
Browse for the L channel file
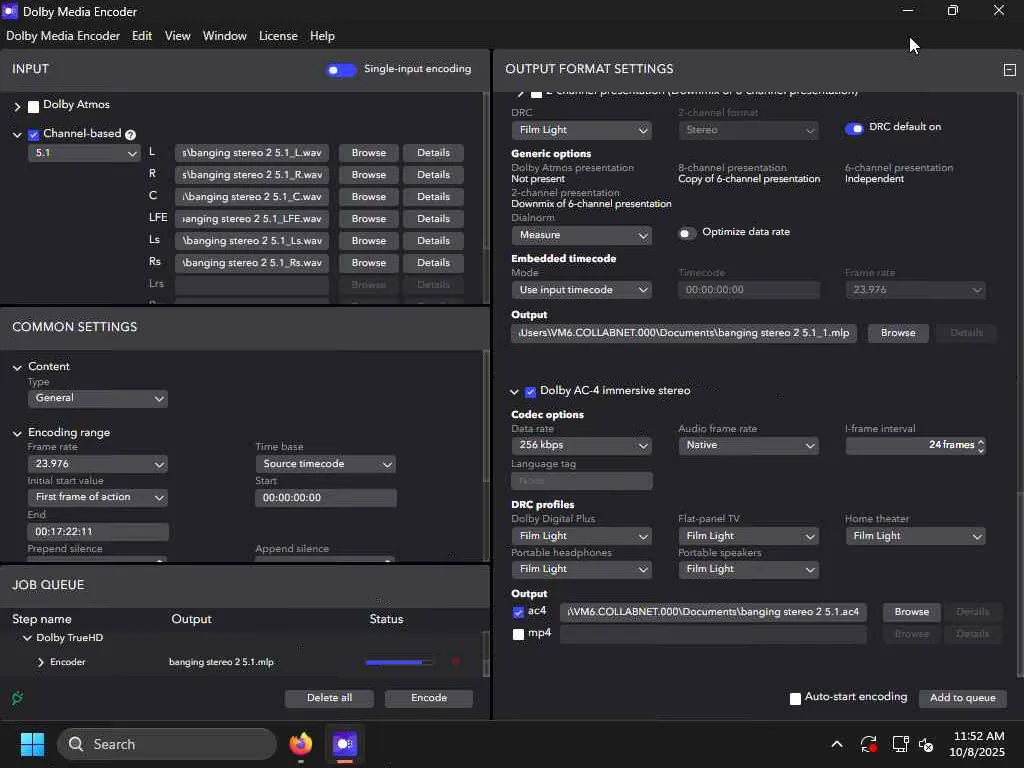click(368, 153)
